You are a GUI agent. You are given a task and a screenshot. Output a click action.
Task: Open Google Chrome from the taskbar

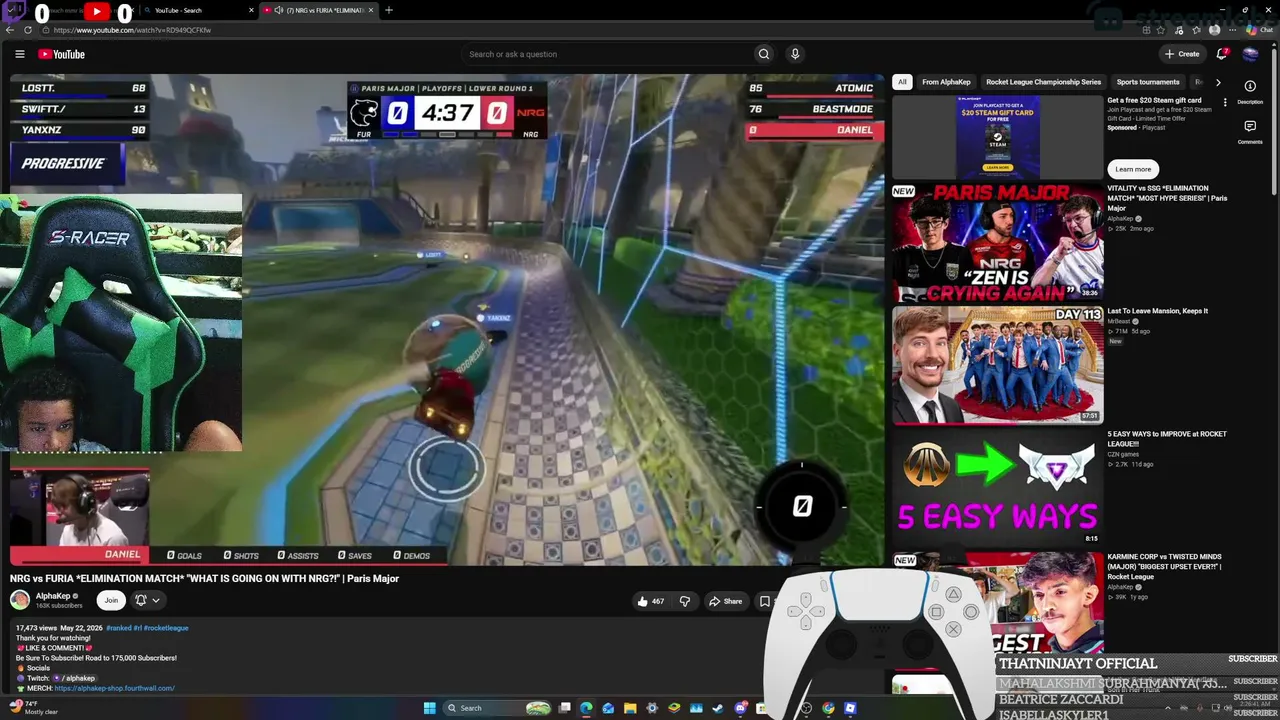point(828,708)
